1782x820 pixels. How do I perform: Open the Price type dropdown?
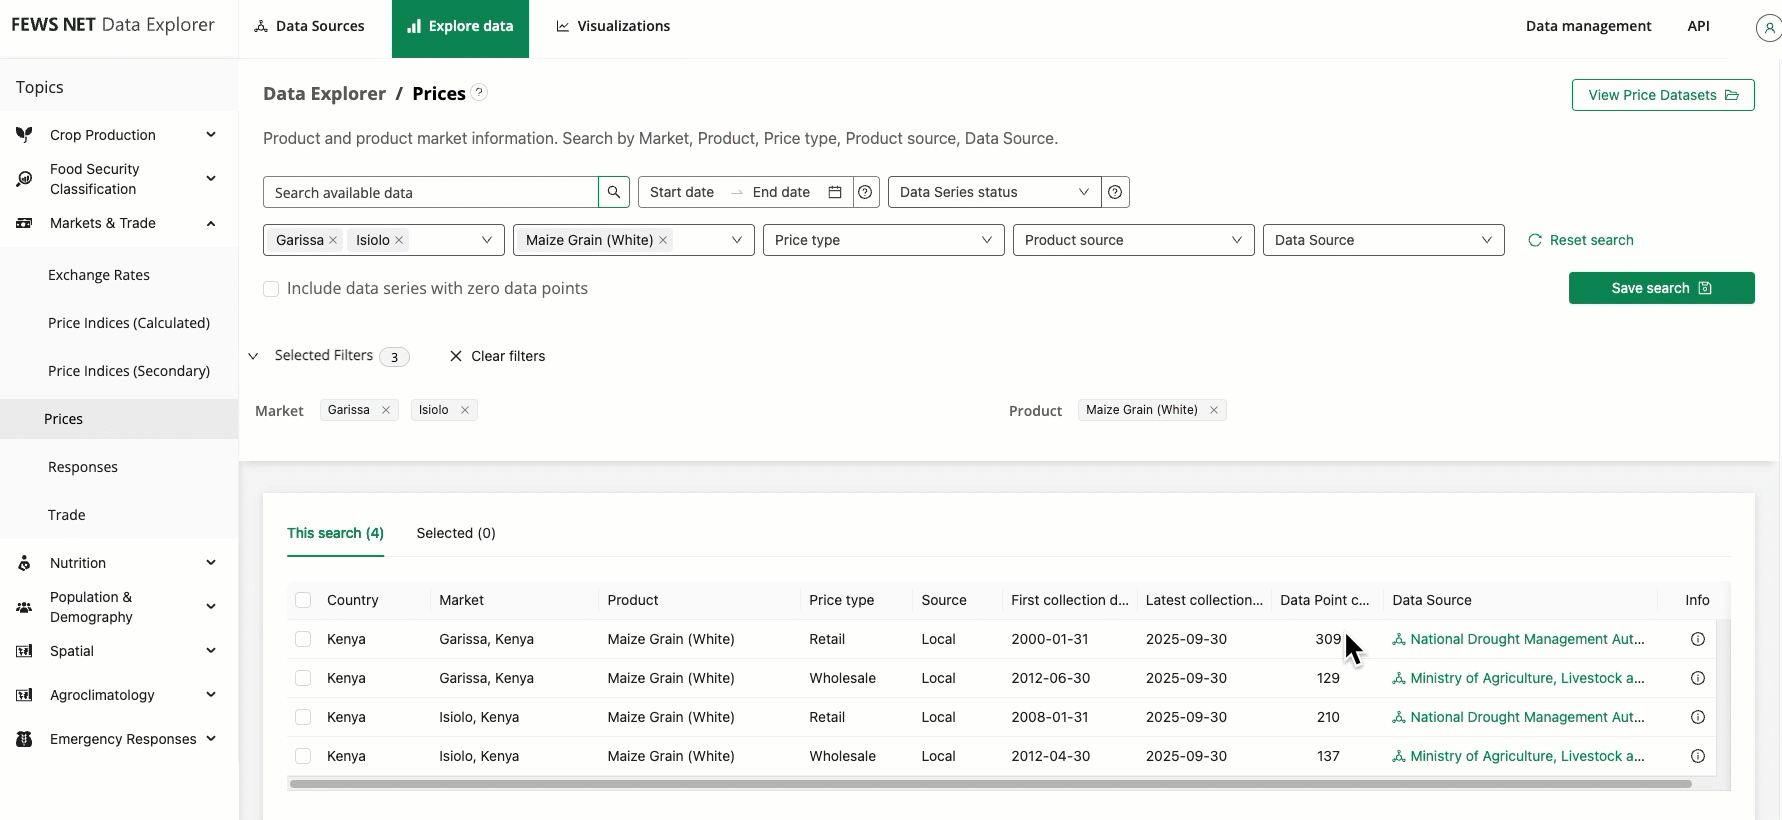(883, 240)
